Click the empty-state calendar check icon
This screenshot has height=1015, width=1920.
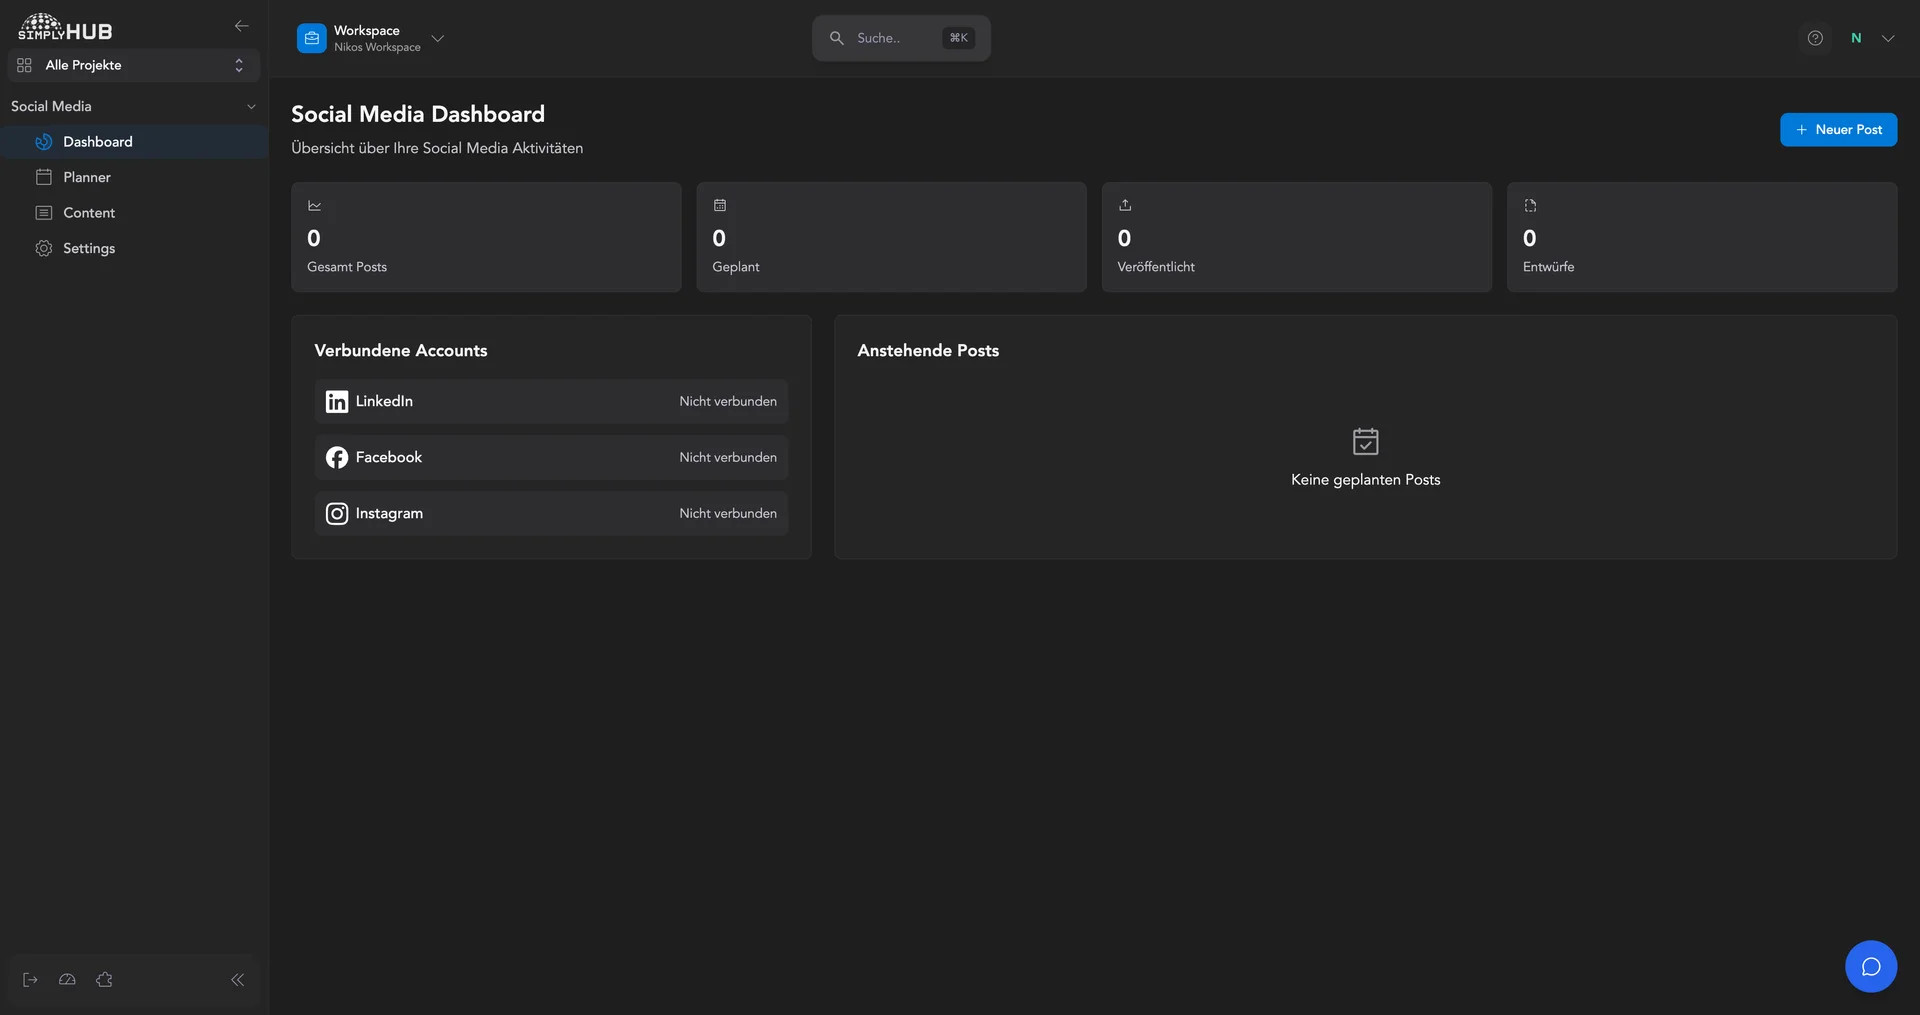[1365, 441]
